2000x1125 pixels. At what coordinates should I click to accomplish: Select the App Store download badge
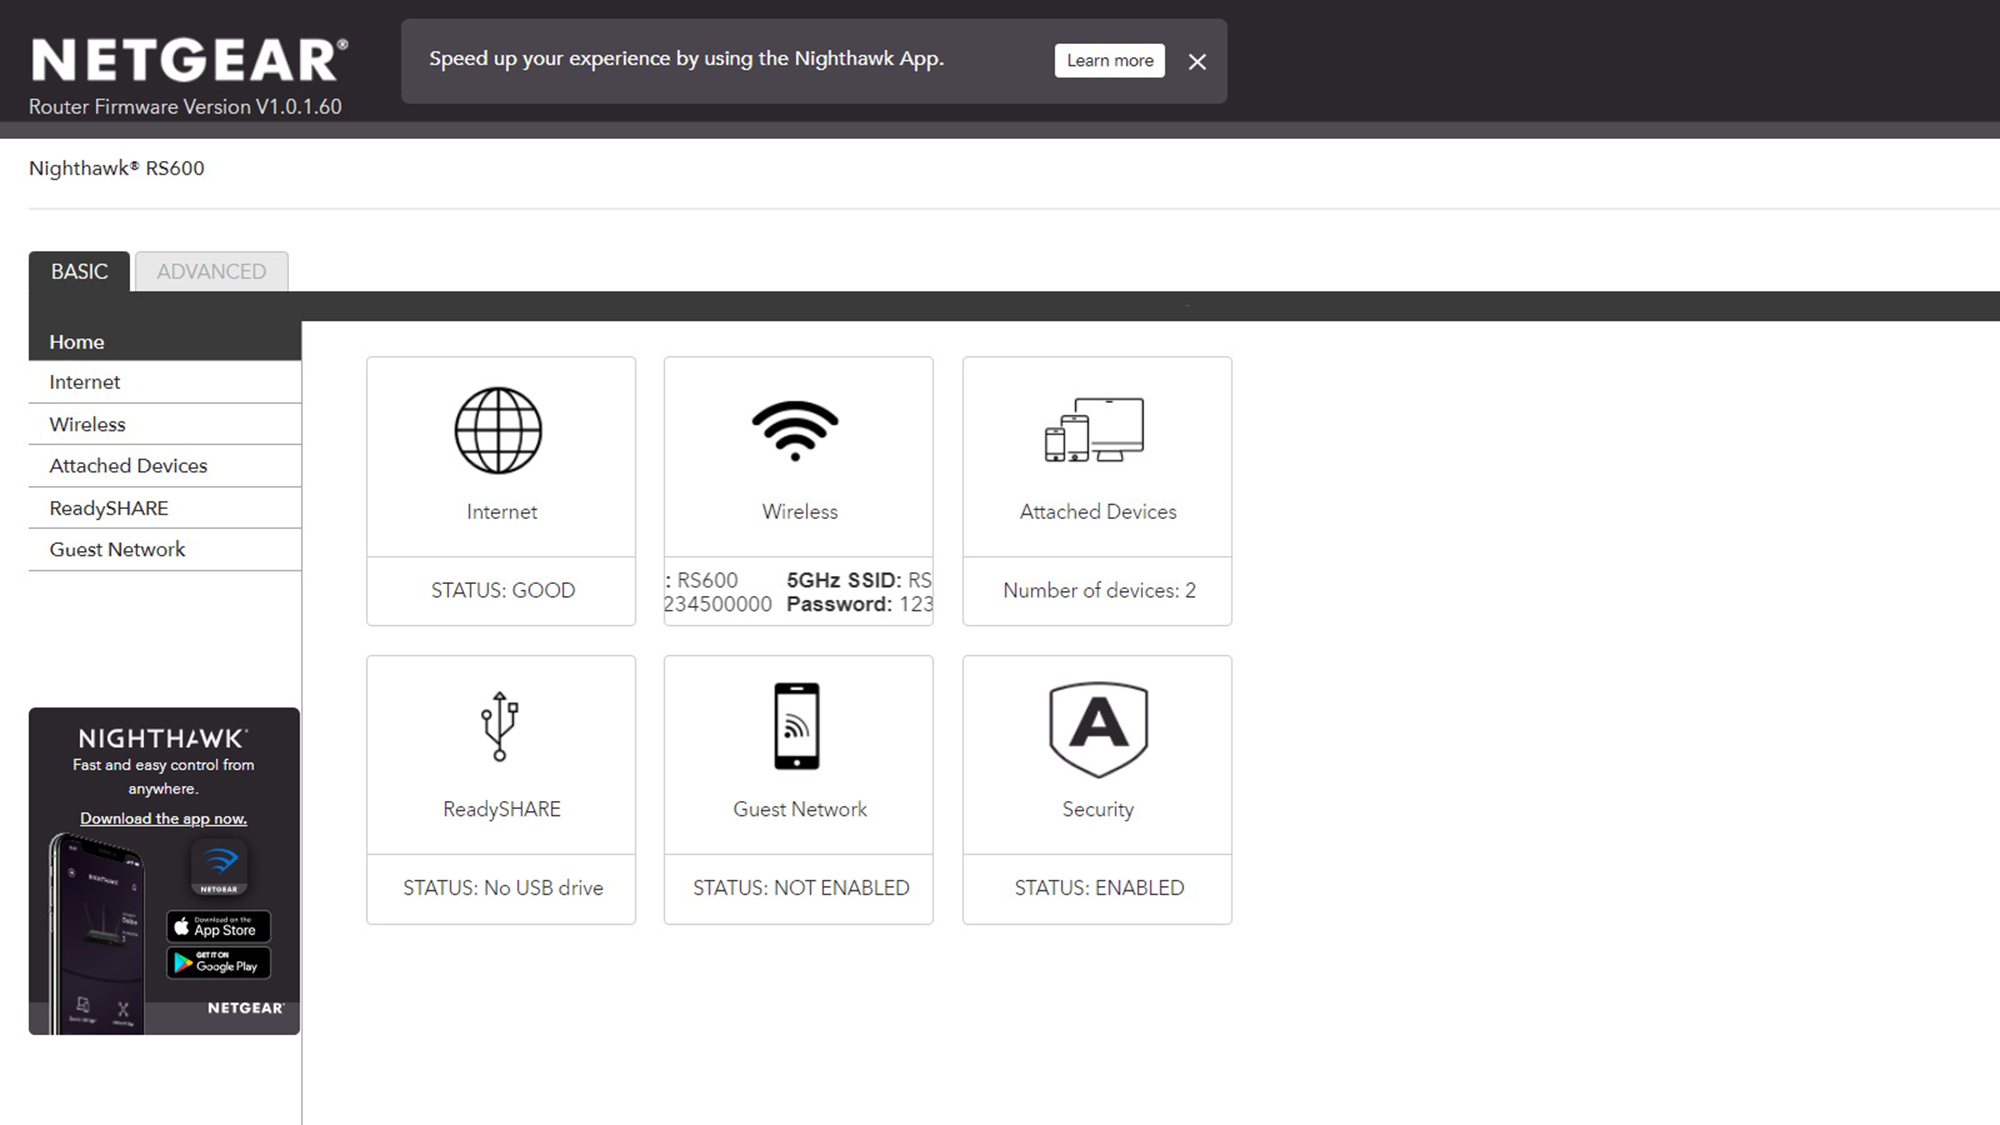coord(217,927)
